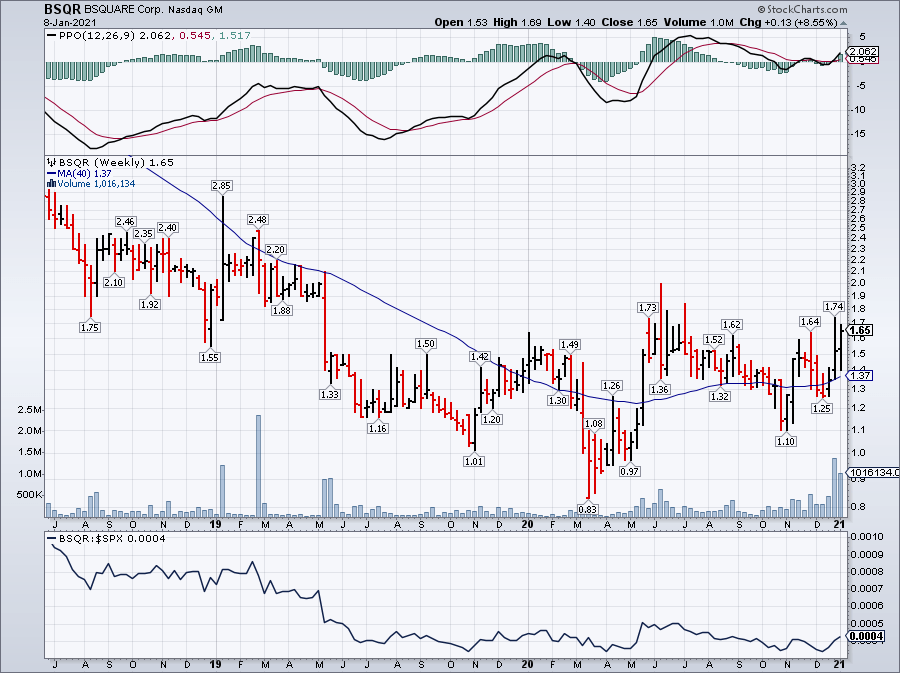Click the 1.92 low price annotation

click(x=150, y=305)
